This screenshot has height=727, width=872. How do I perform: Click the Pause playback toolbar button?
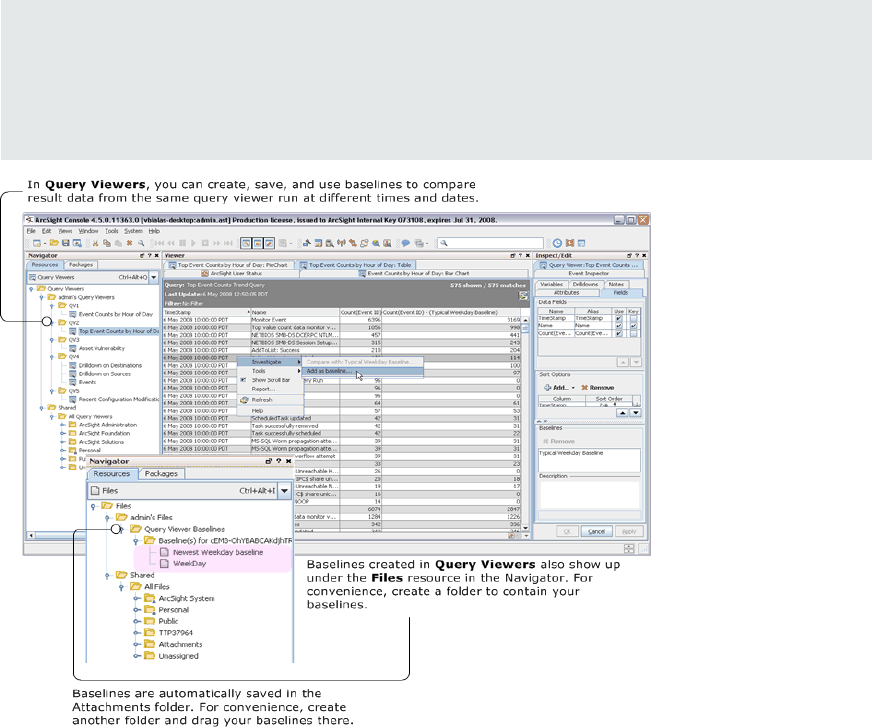pyautogui.click(x=182, y=243)
